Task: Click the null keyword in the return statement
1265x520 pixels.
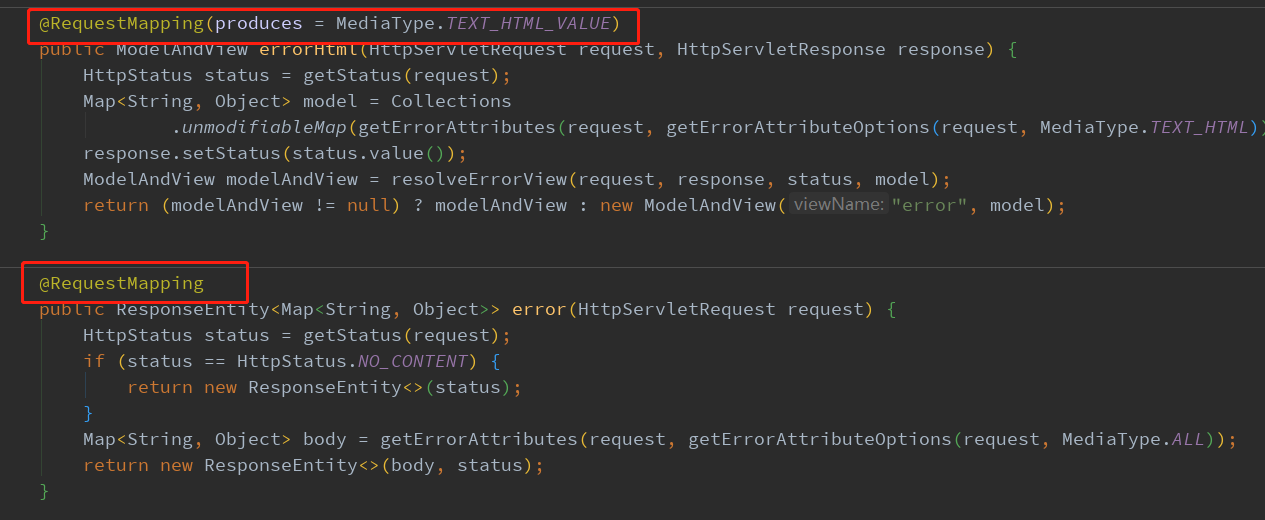Action: click(368, 205)
